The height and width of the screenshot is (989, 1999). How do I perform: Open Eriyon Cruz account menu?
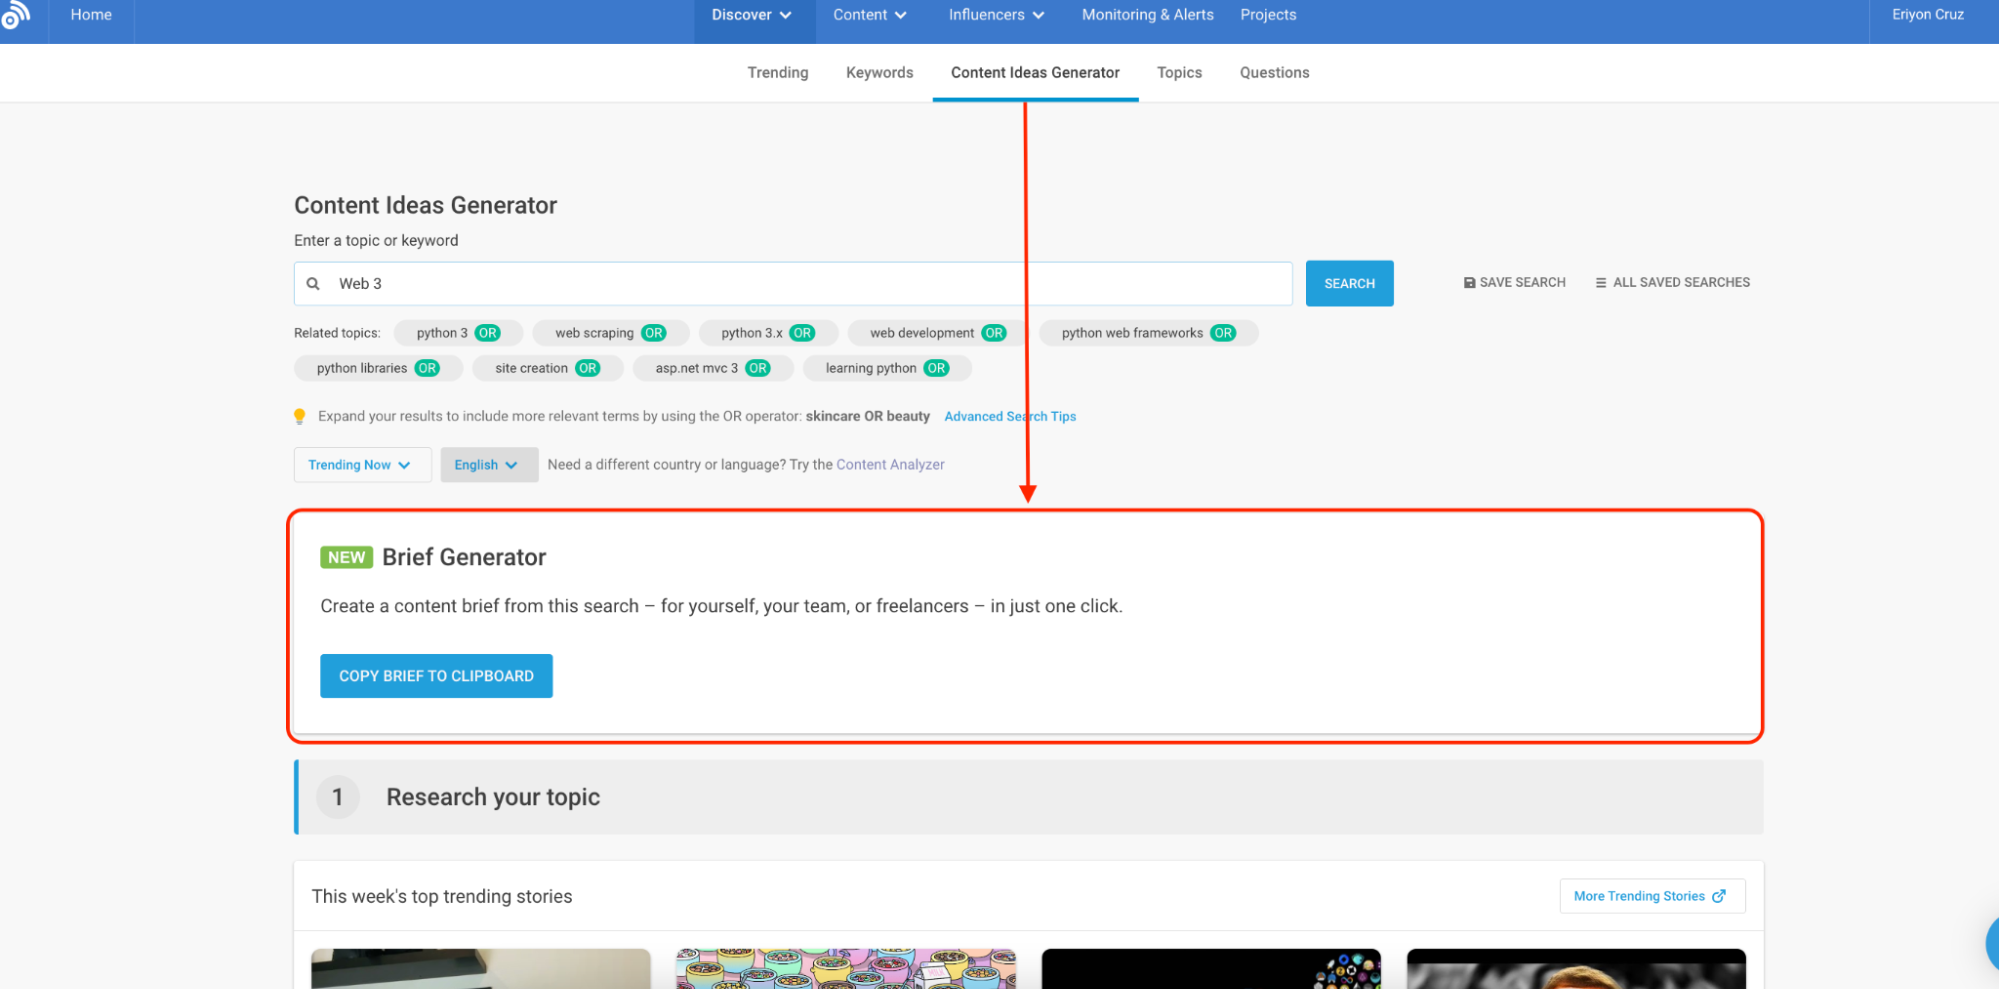(x=1927, y=15)
